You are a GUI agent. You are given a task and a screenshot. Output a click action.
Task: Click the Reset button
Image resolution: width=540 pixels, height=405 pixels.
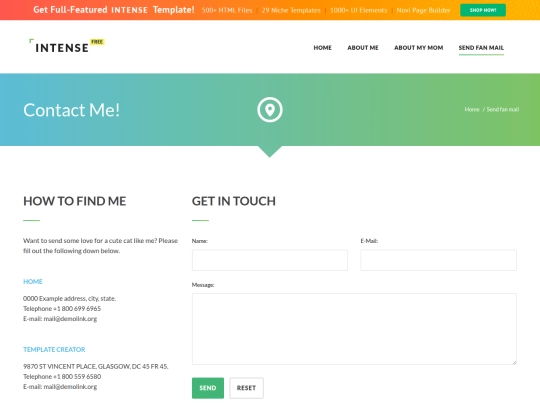(x=246, y=388)
